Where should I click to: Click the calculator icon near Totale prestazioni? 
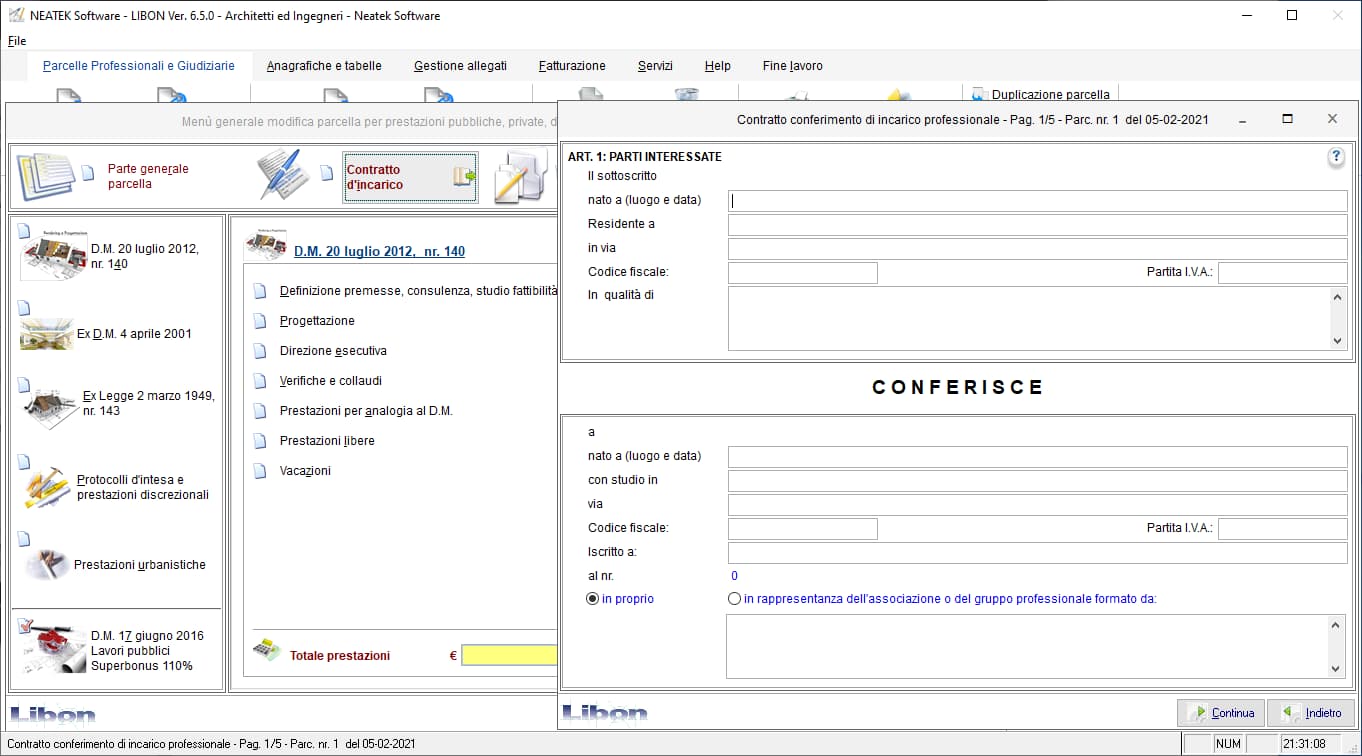click(265, 649)
